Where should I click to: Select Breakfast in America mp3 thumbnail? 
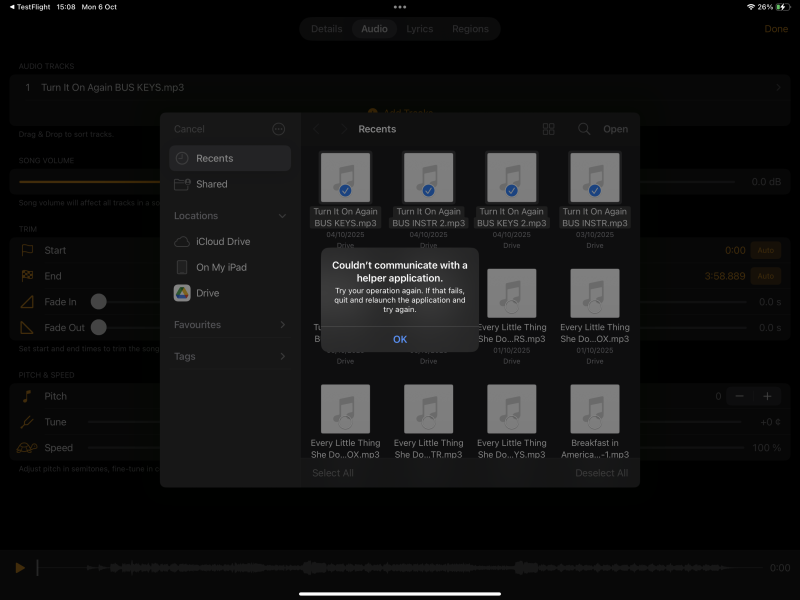595,409
